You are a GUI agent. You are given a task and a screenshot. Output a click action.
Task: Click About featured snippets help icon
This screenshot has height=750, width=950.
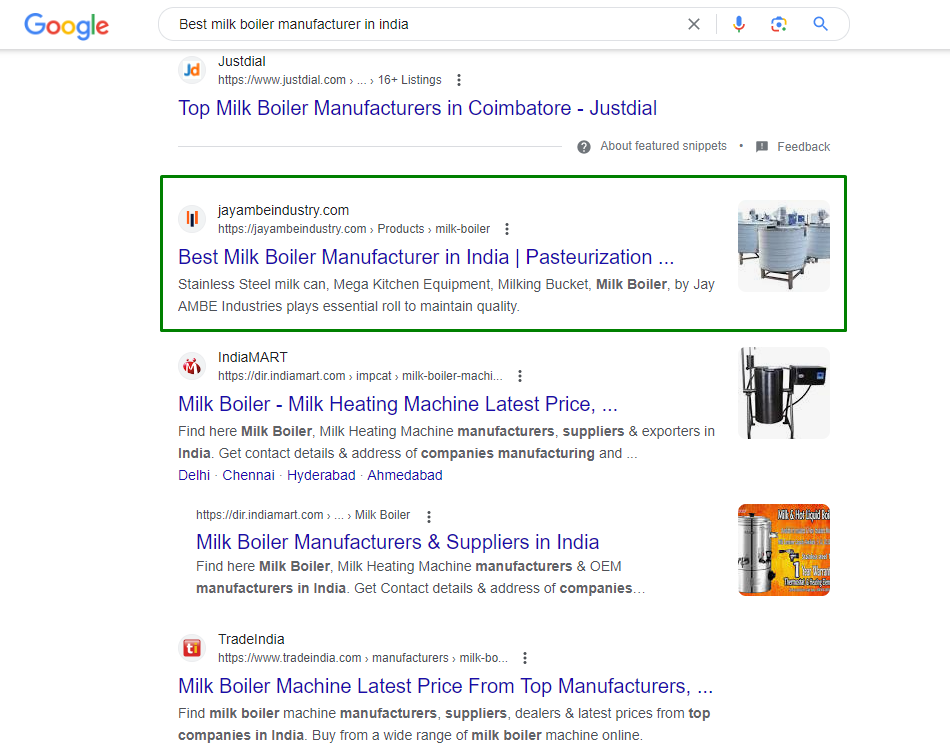pyautogui.click(x=583, y=147)
